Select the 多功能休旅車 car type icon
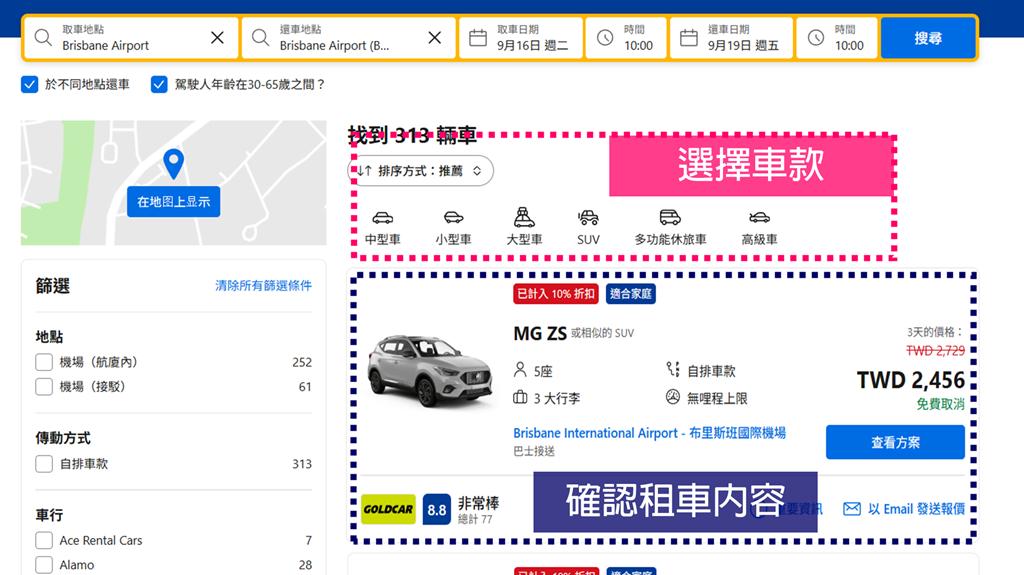 670,217
